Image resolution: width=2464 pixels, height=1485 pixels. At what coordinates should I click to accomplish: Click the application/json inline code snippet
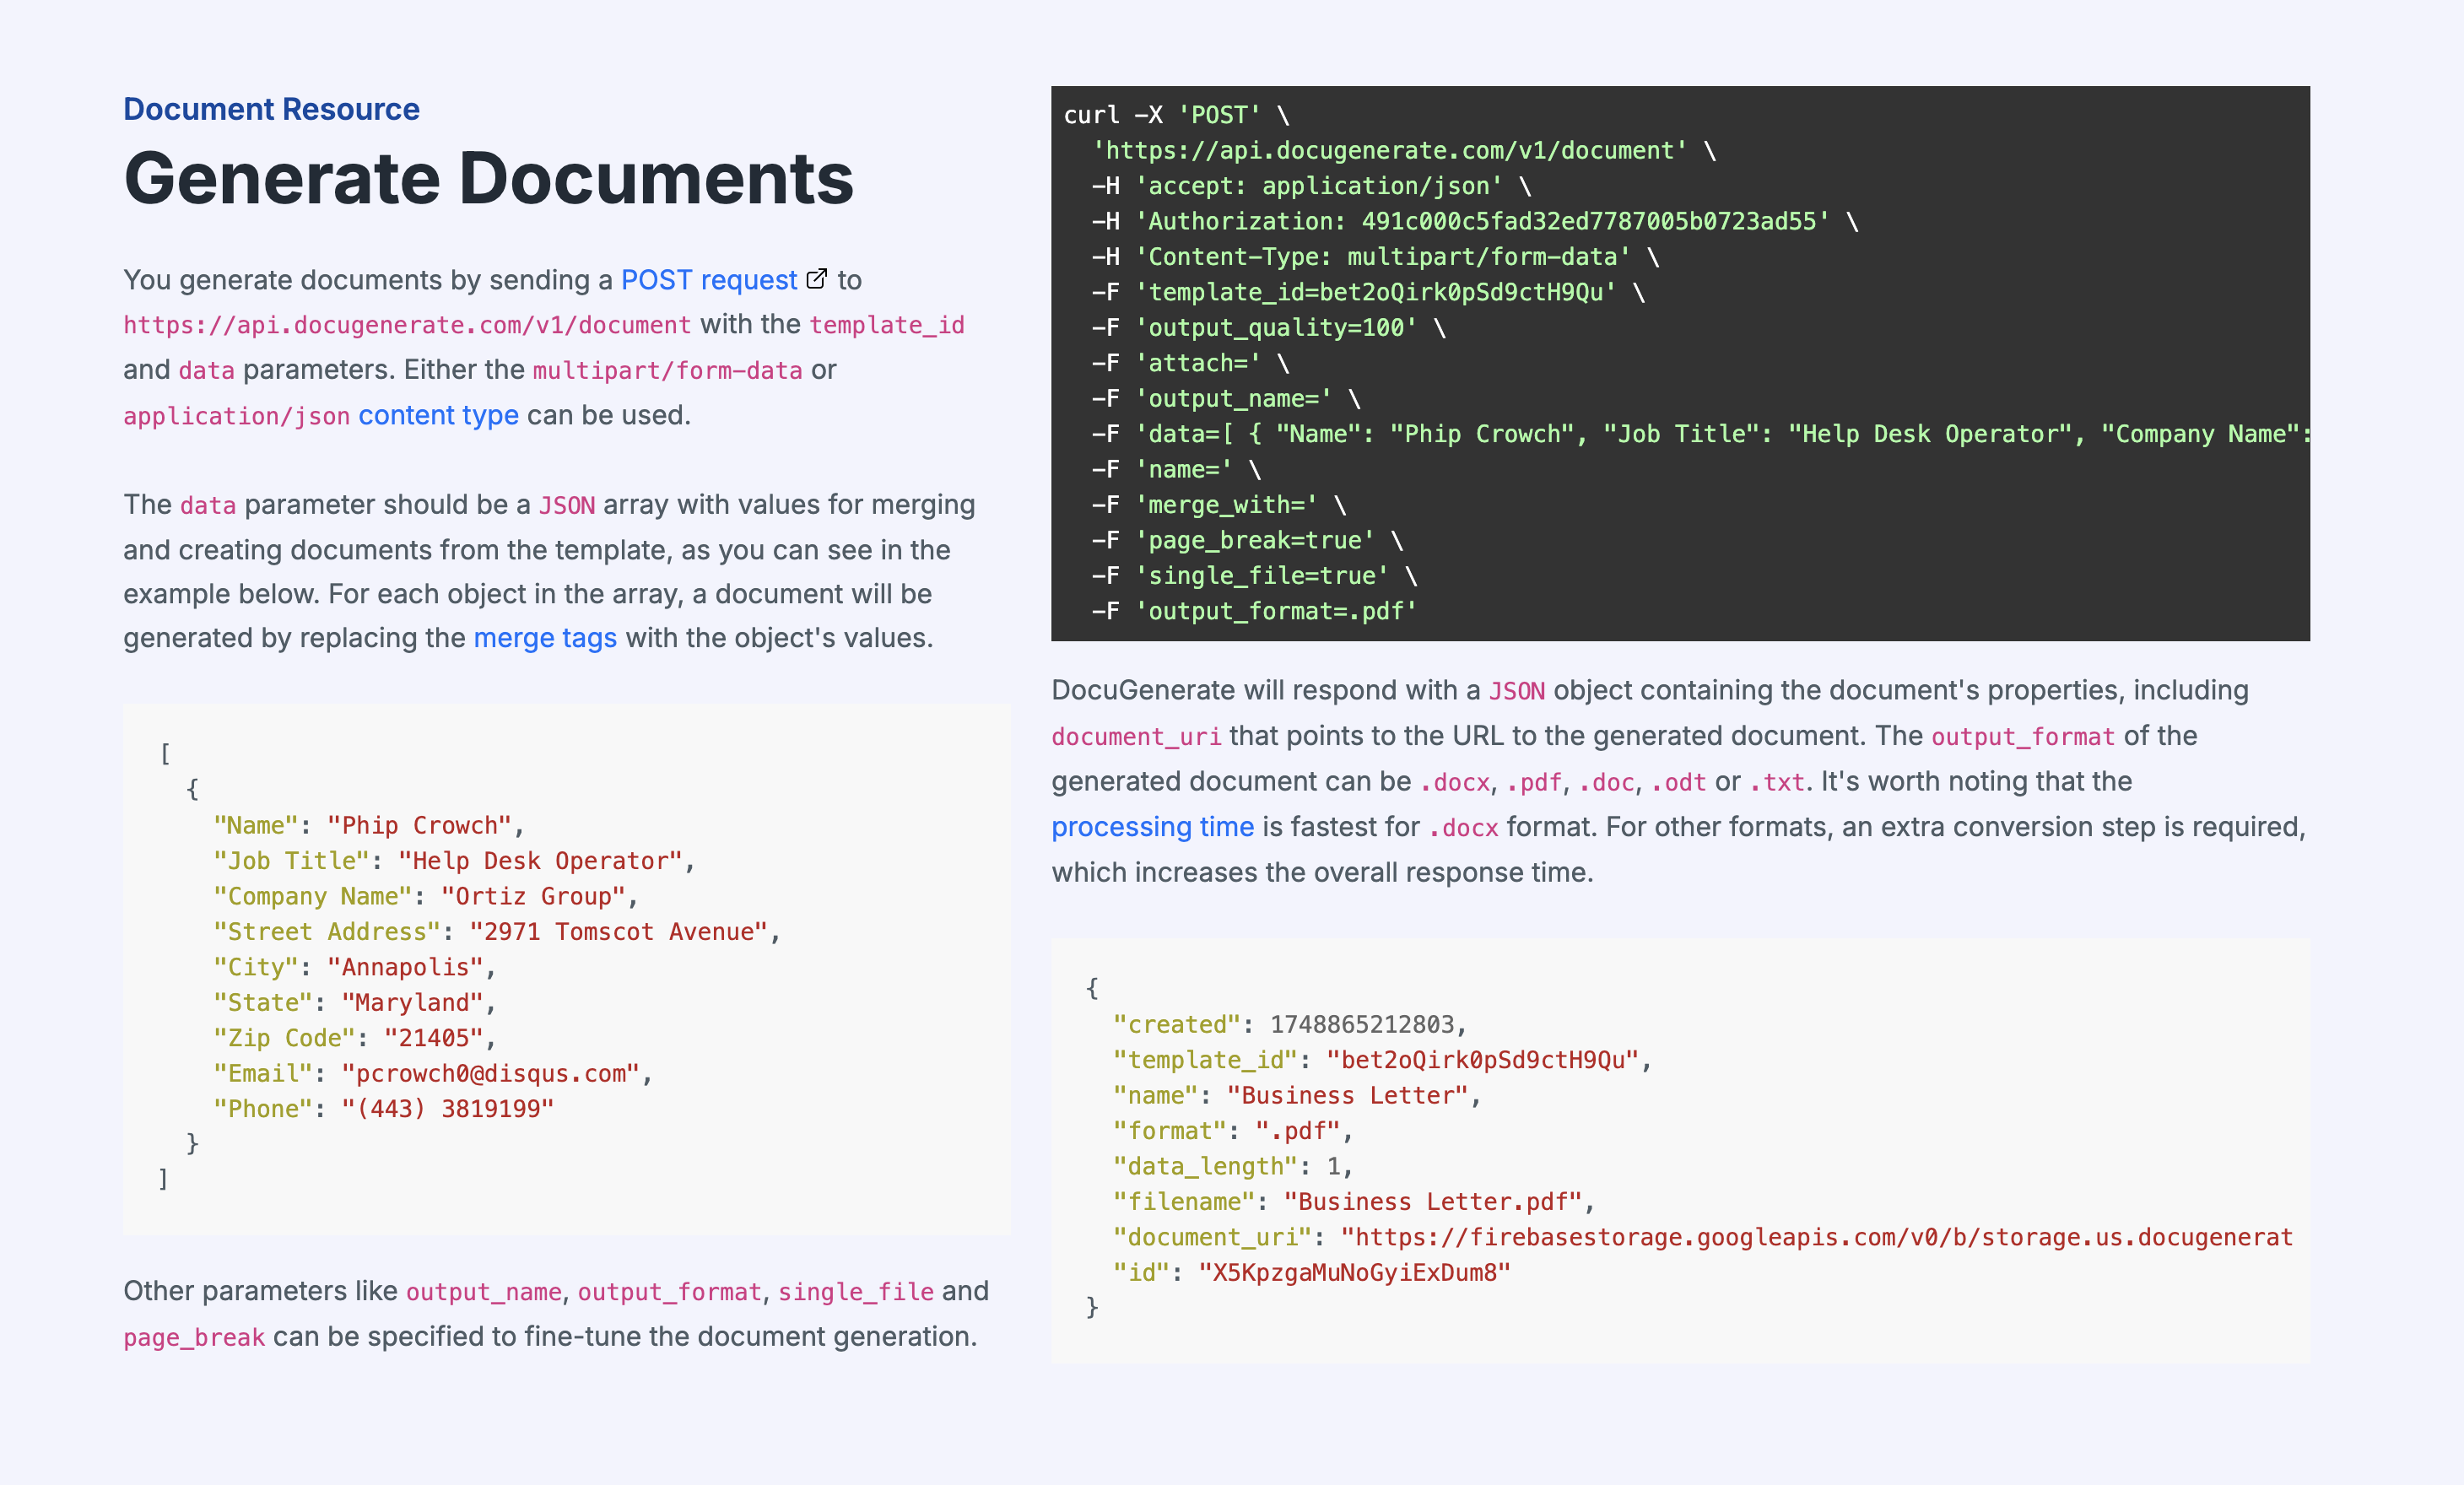click(x=236, y=415)
